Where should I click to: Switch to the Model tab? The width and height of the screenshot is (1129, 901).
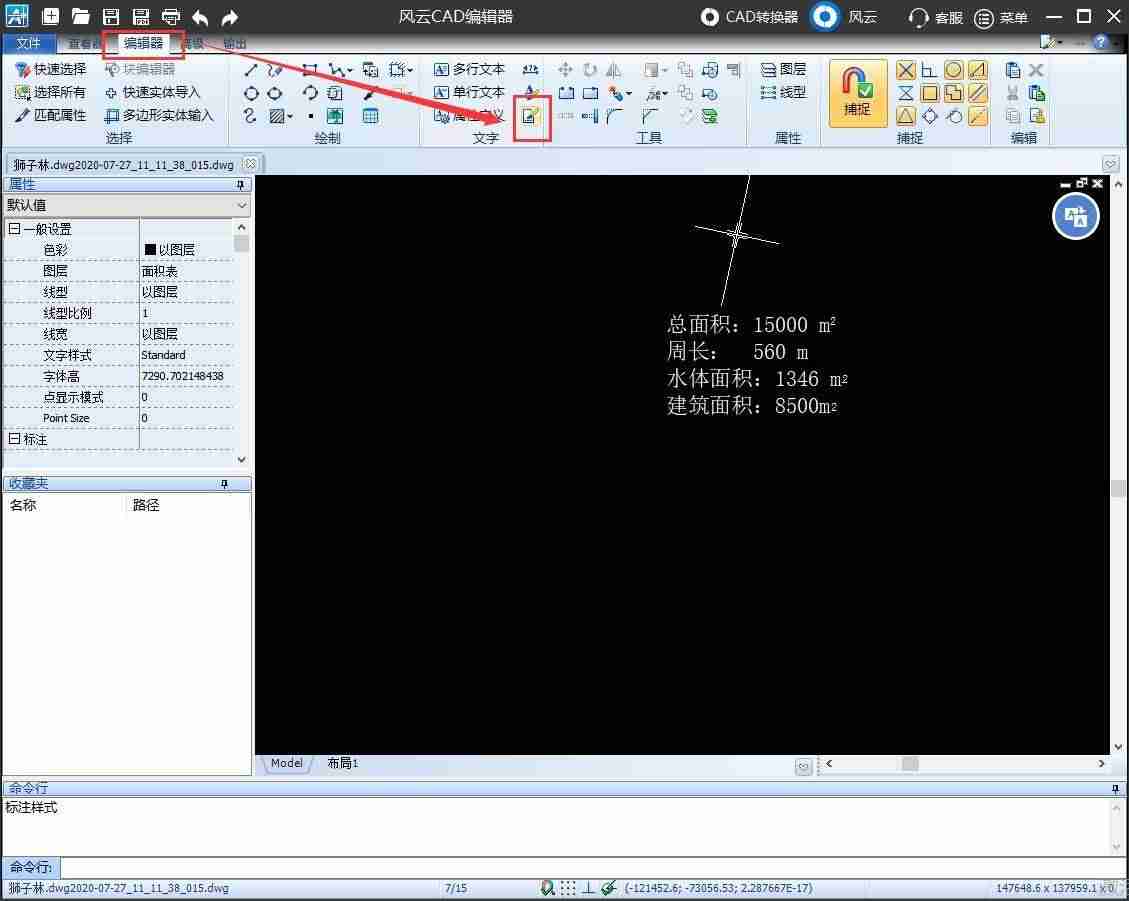pos(286,763)
